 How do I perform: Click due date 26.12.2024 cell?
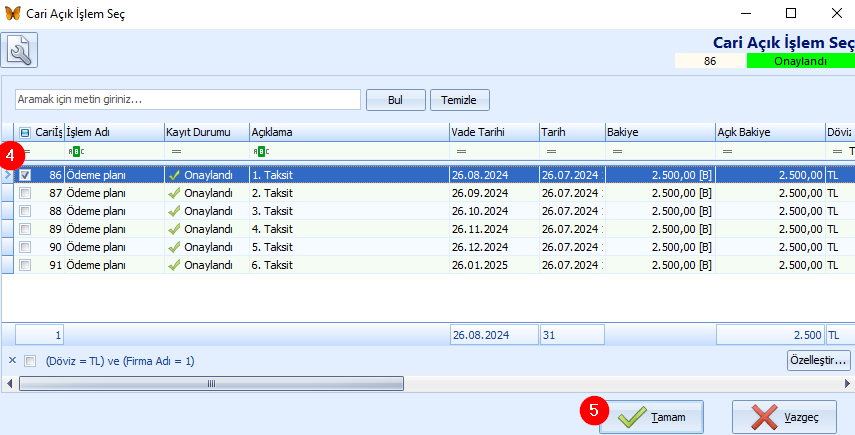pyautogui.click(x=495, y=247)
